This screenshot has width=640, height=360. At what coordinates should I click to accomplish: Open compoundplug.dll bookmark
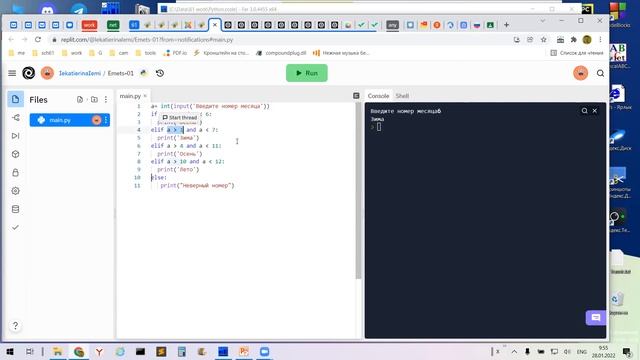pos(281,53)
